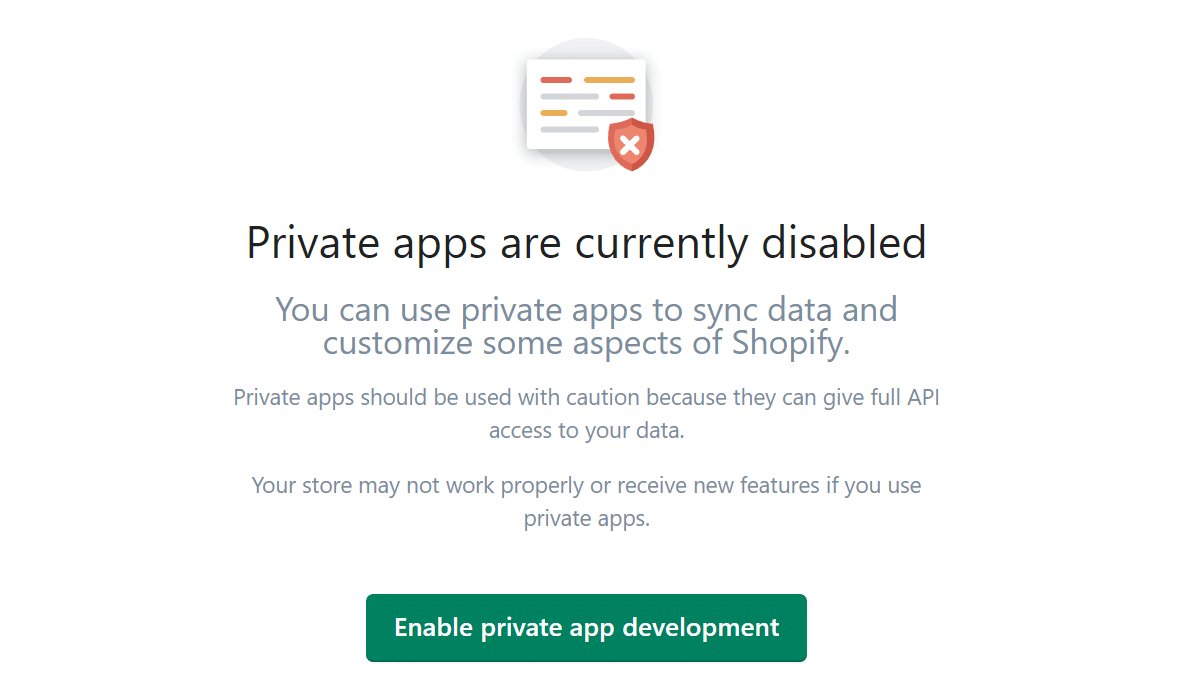The image size is (1178, 689).
Task: Click the heading Private apps are currently disabled
Action: (586, 242)
